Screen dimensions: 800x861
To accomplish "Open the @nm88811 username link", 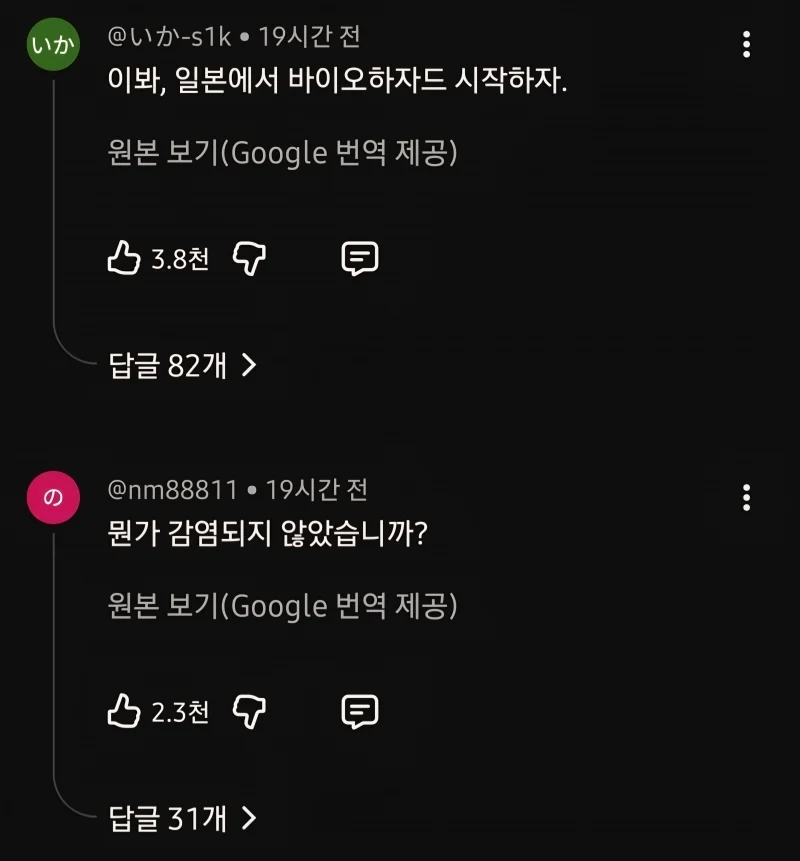I will (172, 490).
